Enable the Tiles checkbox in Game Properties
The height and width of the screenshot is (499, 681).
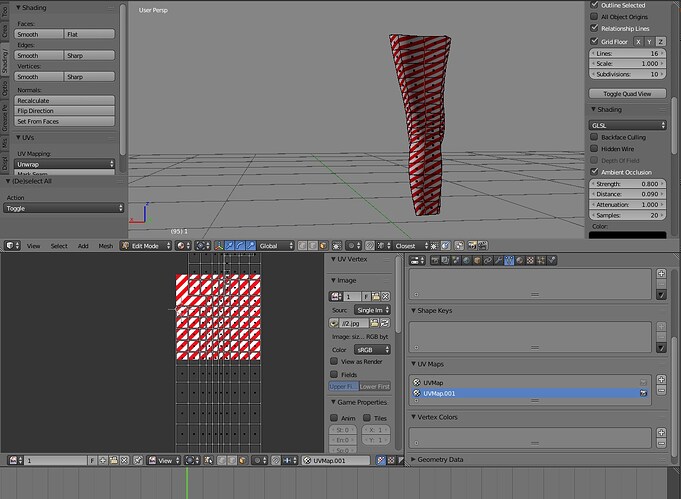tap(367, 418)
